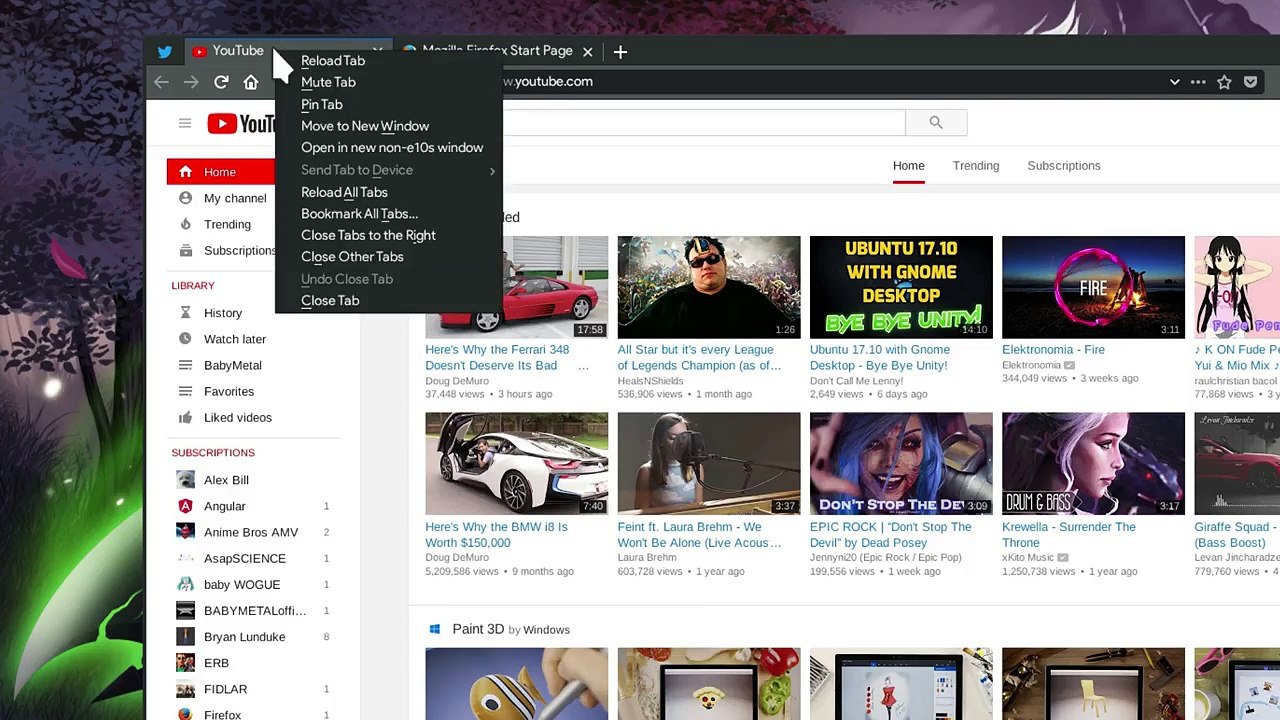Open the page actions three-dot menu
1280x720 pixels.
(1200, 82)
